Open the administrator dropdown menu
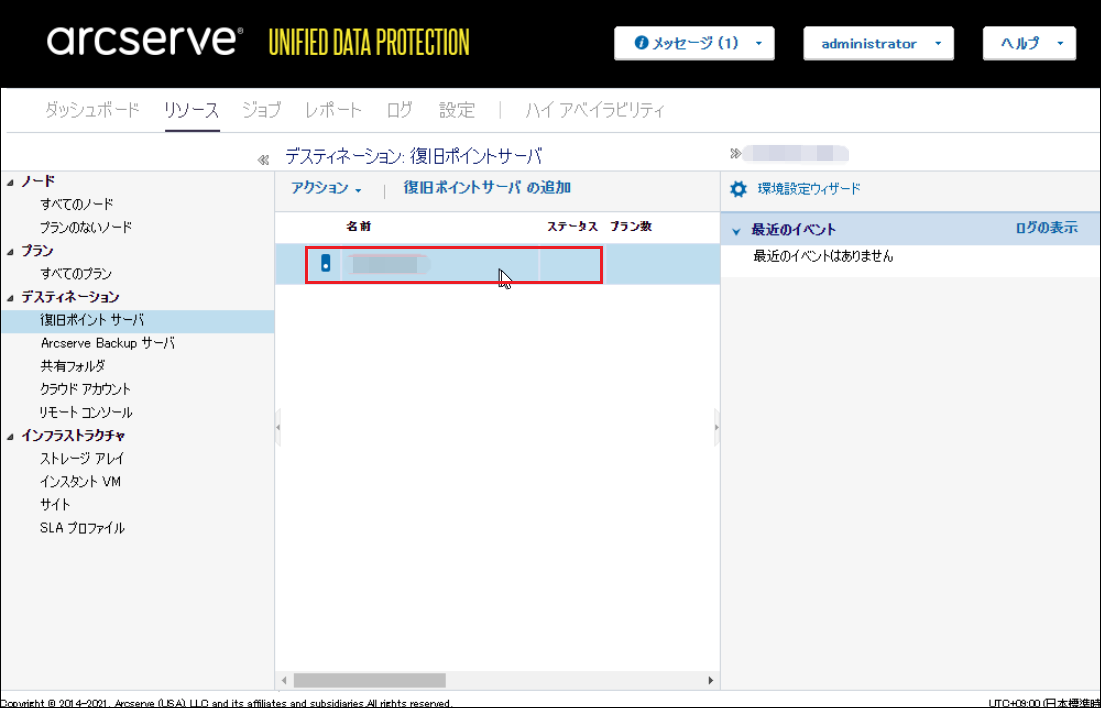This screenshot has height=708, width=1101. pyautogui.click(x=878, y=44)
